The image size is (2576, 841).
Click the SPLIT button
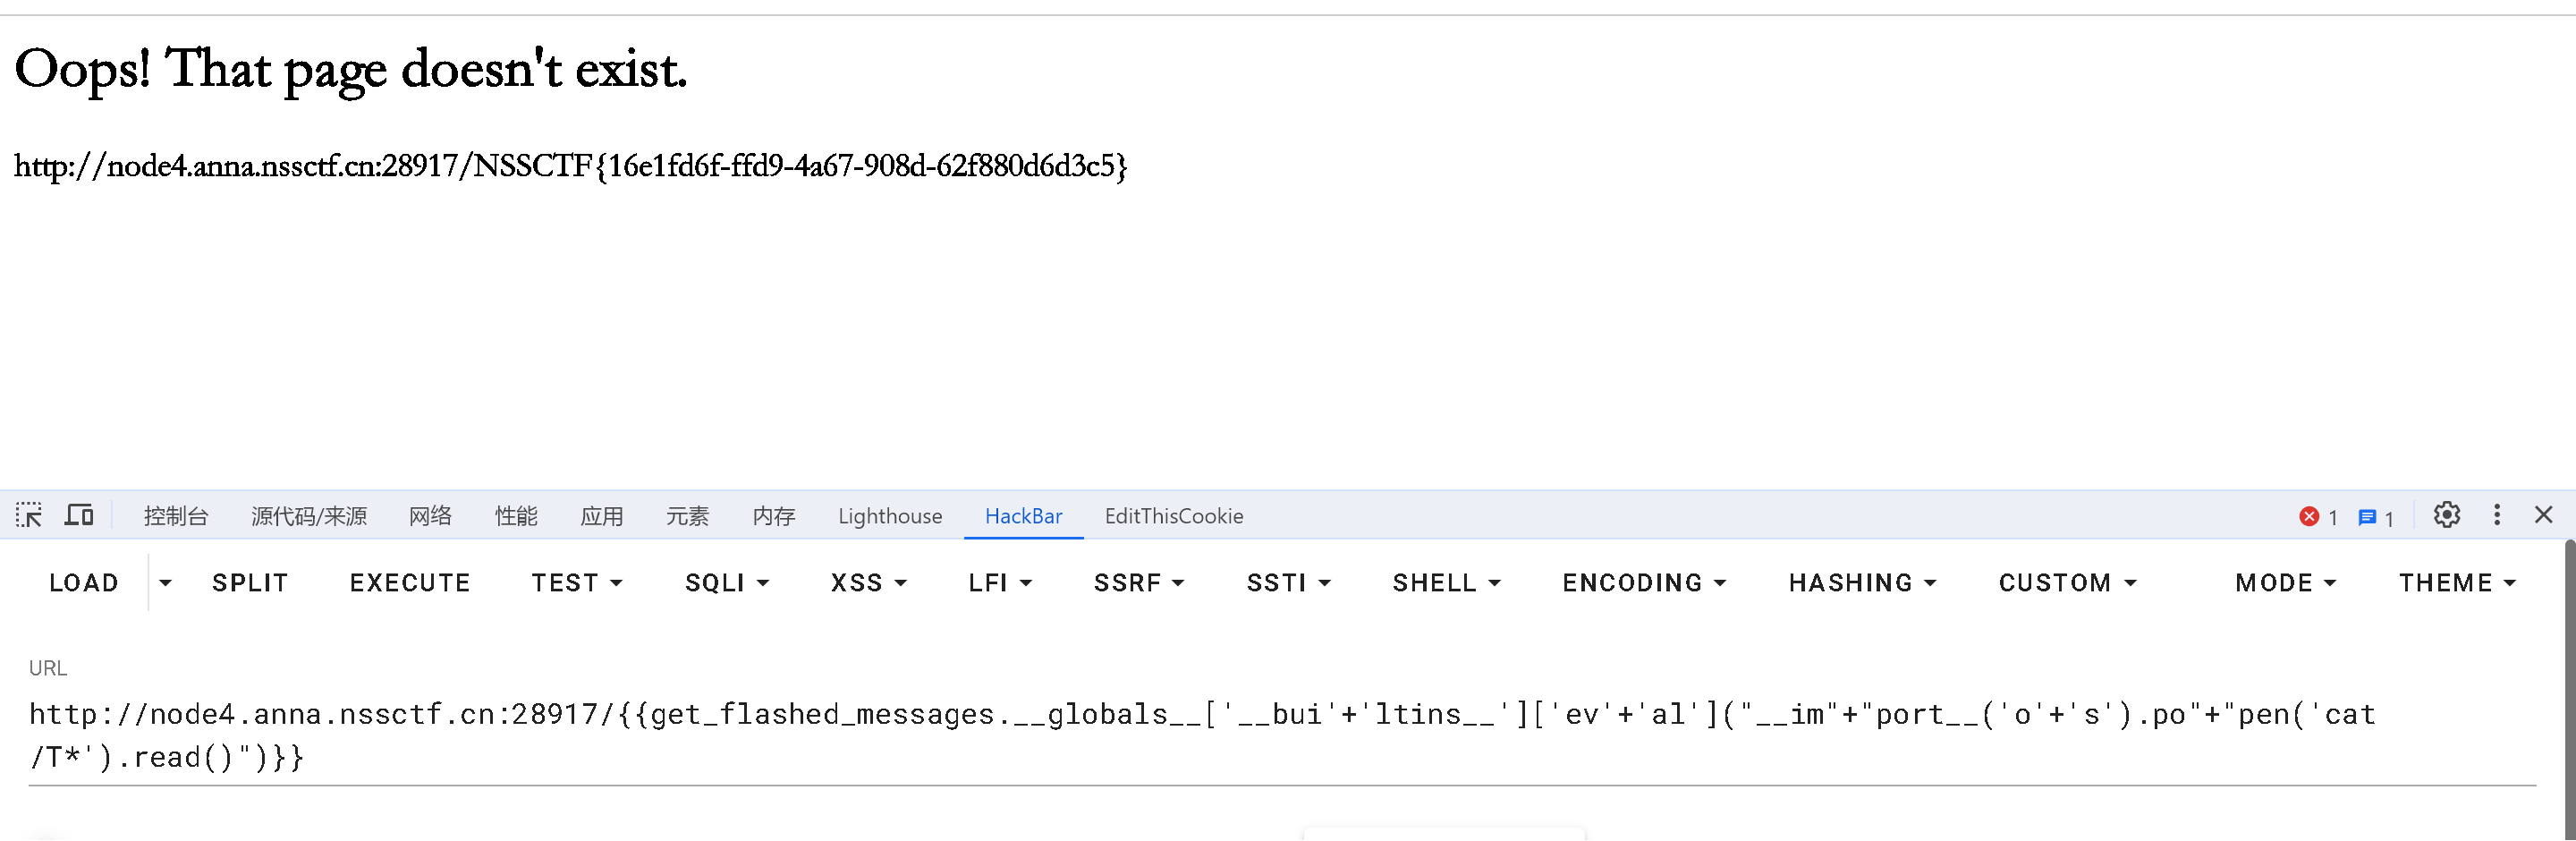pyautogui.click(x=250, y=583)
